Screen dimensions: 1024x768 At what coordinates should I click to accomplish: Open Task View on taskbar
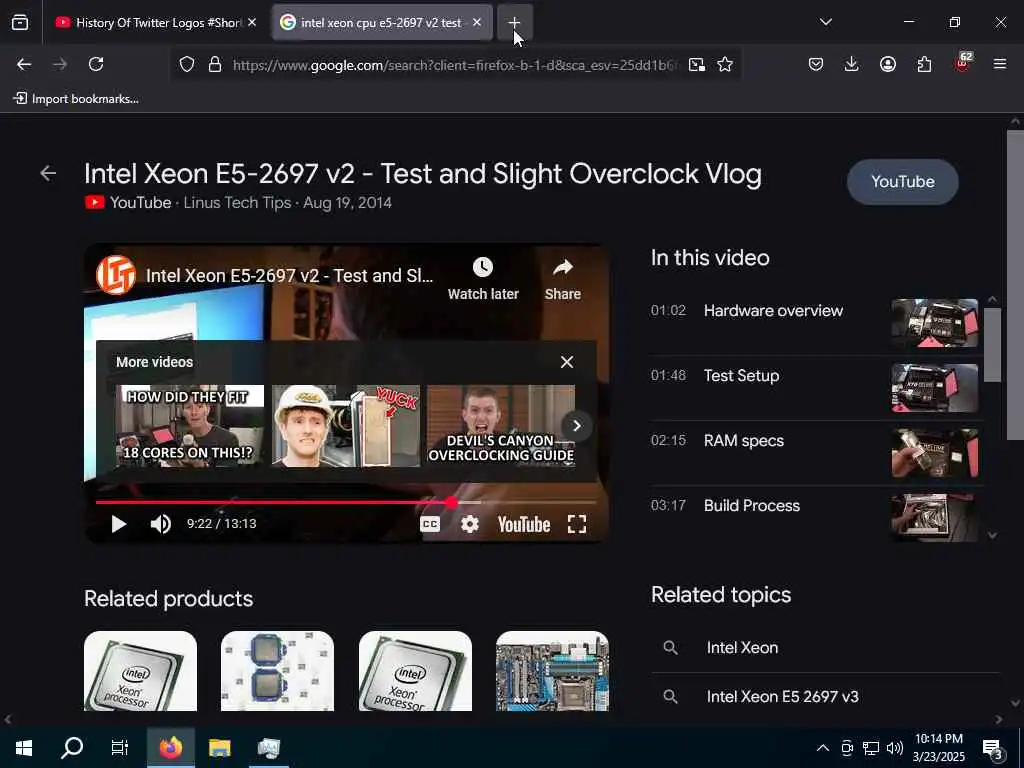tap(120, 748)
